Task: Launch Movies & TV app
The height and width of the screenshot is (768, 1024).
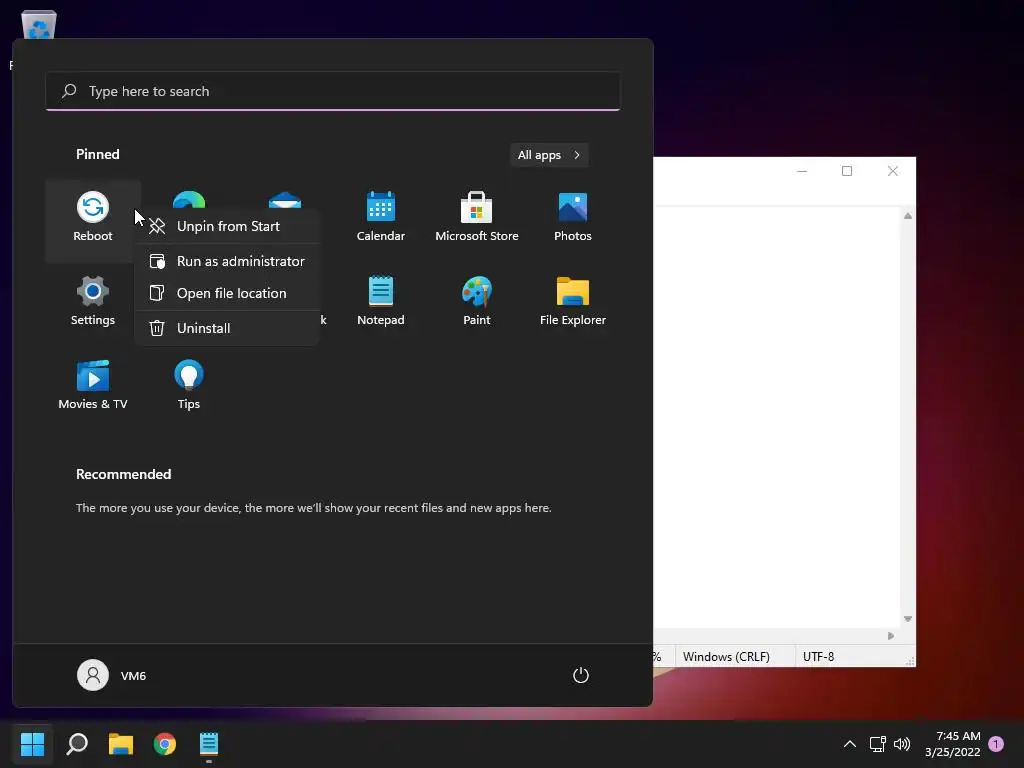Action: click(93, 387)
